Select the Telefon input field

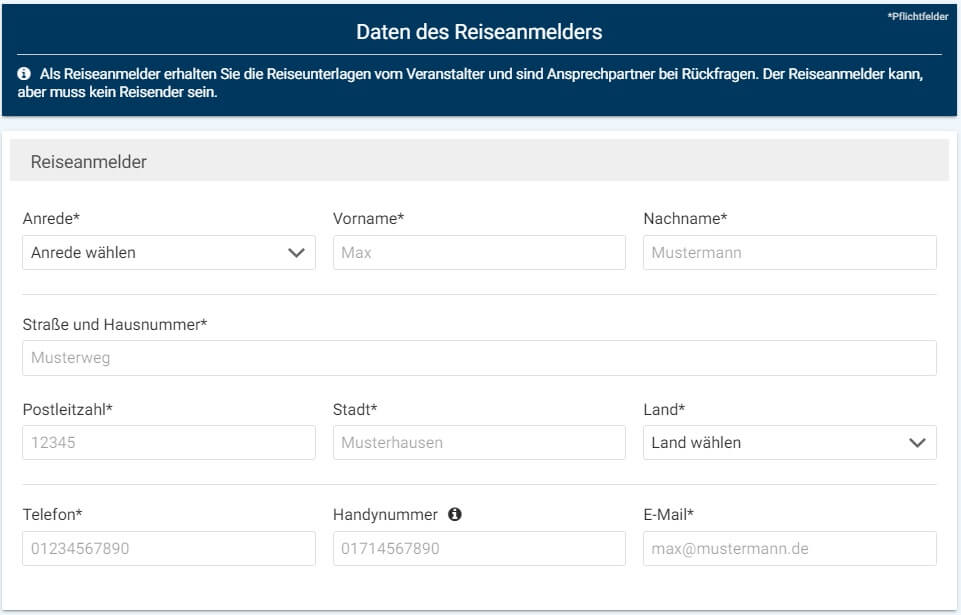pos(168,549)
